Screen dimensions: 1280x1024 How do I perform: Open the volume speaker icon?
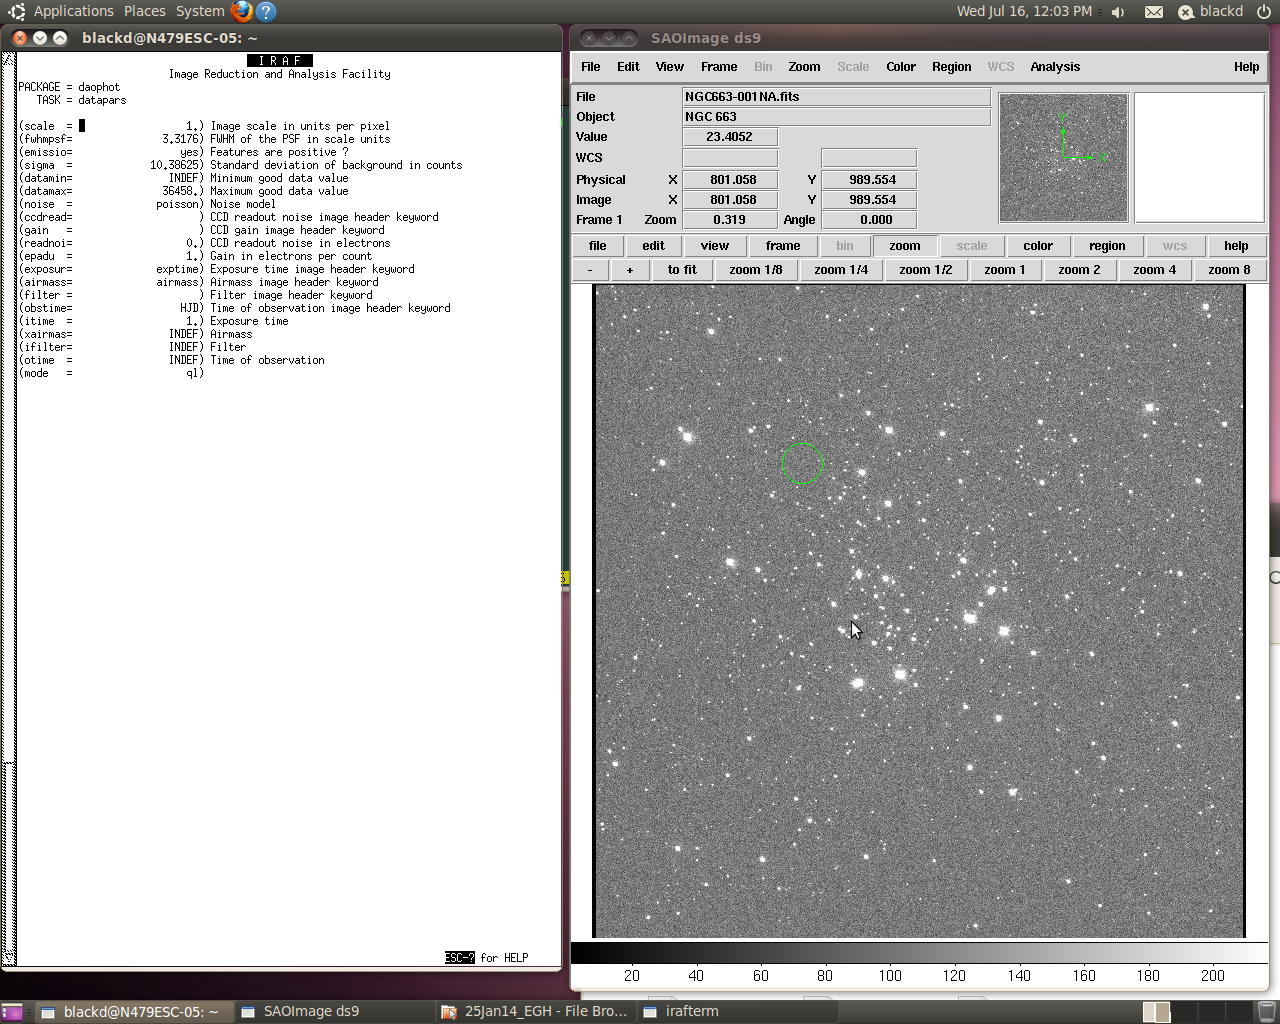click(x=1118, y=12)
